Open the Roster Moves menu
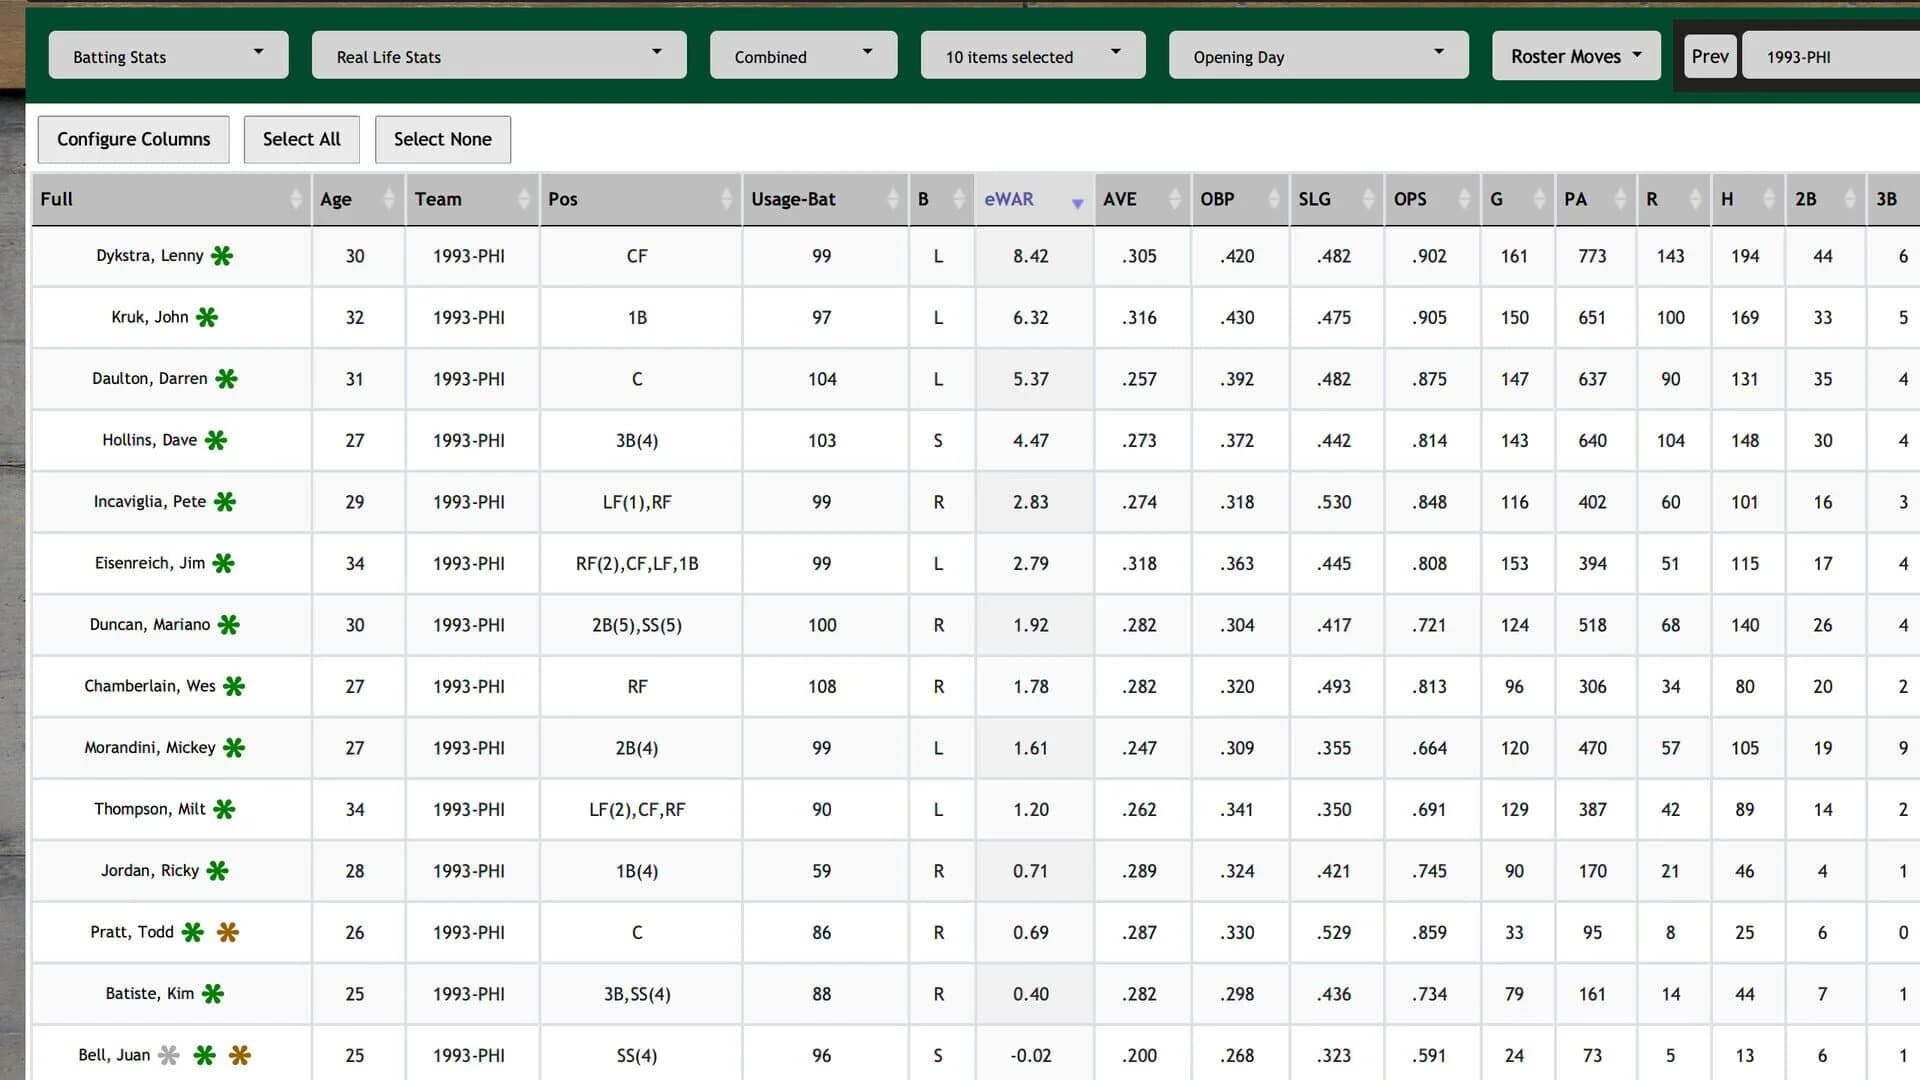The height and width of the screenshot is (1080, 1920). click(1575, 55)
